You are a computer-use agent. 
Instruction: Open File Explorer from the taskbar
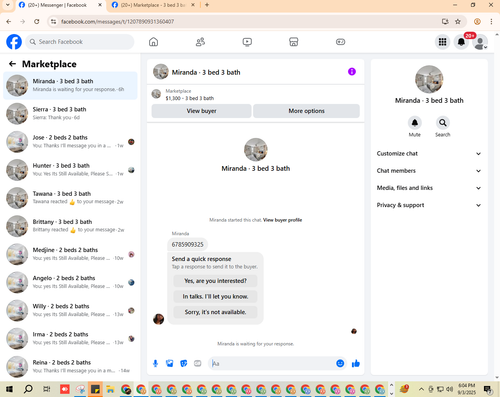(110, 389)
